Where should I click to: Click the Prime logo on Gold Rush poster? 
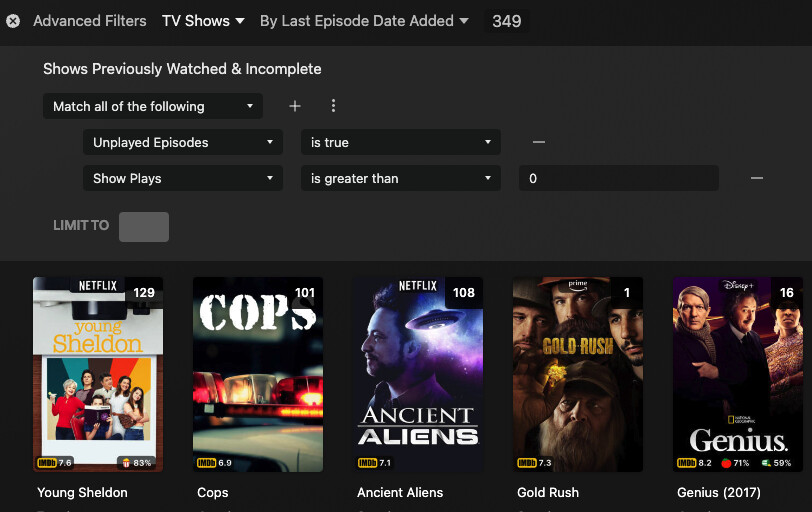coord(578,284)
